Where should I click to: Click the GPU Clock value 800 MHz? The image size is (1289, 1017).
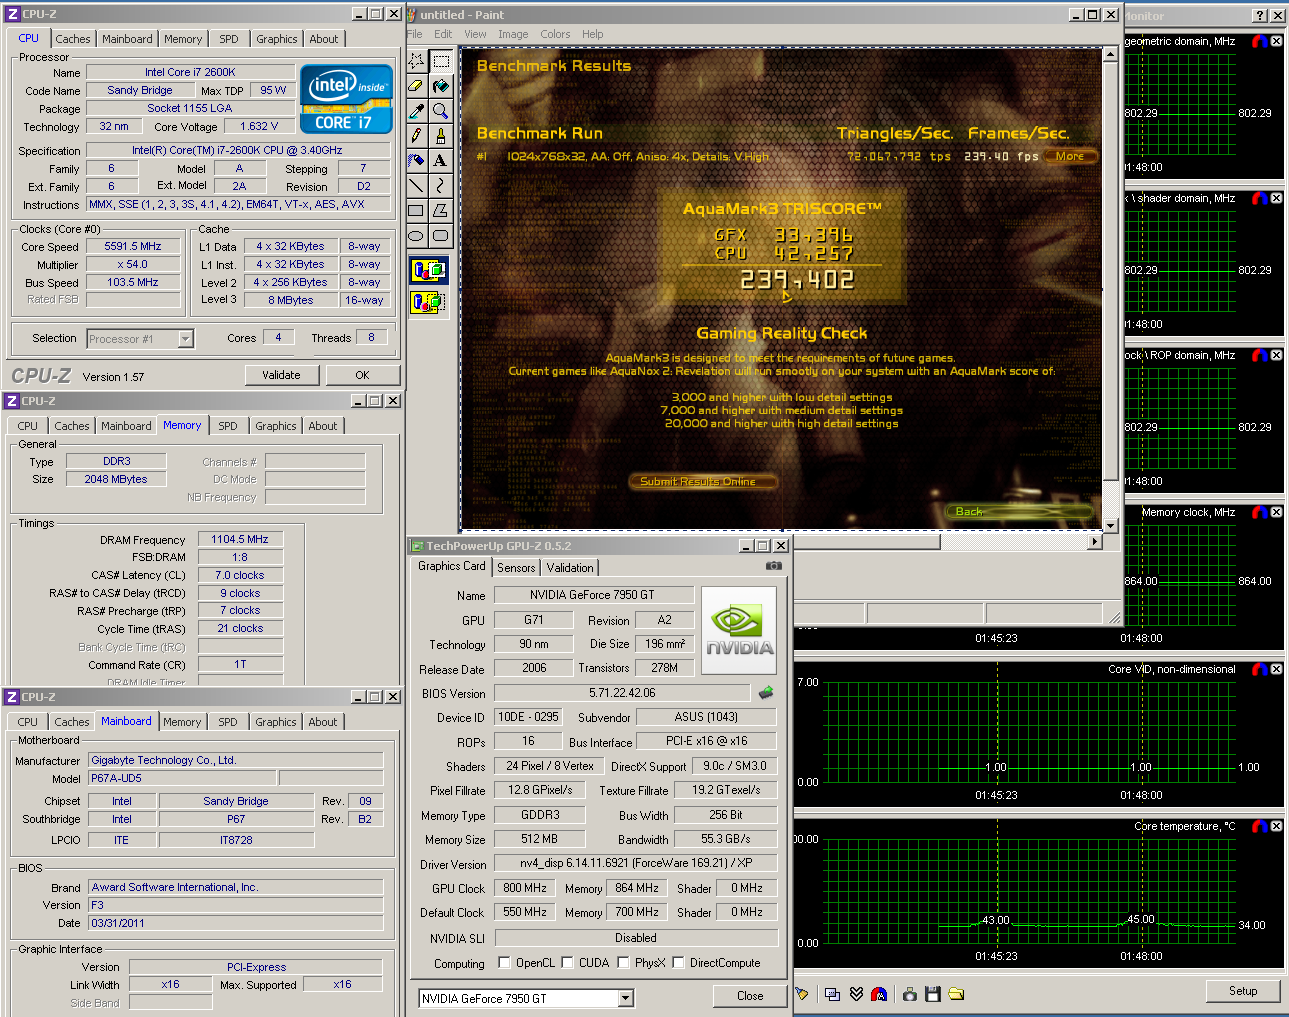pyautogui.click(x=525, y=888)
